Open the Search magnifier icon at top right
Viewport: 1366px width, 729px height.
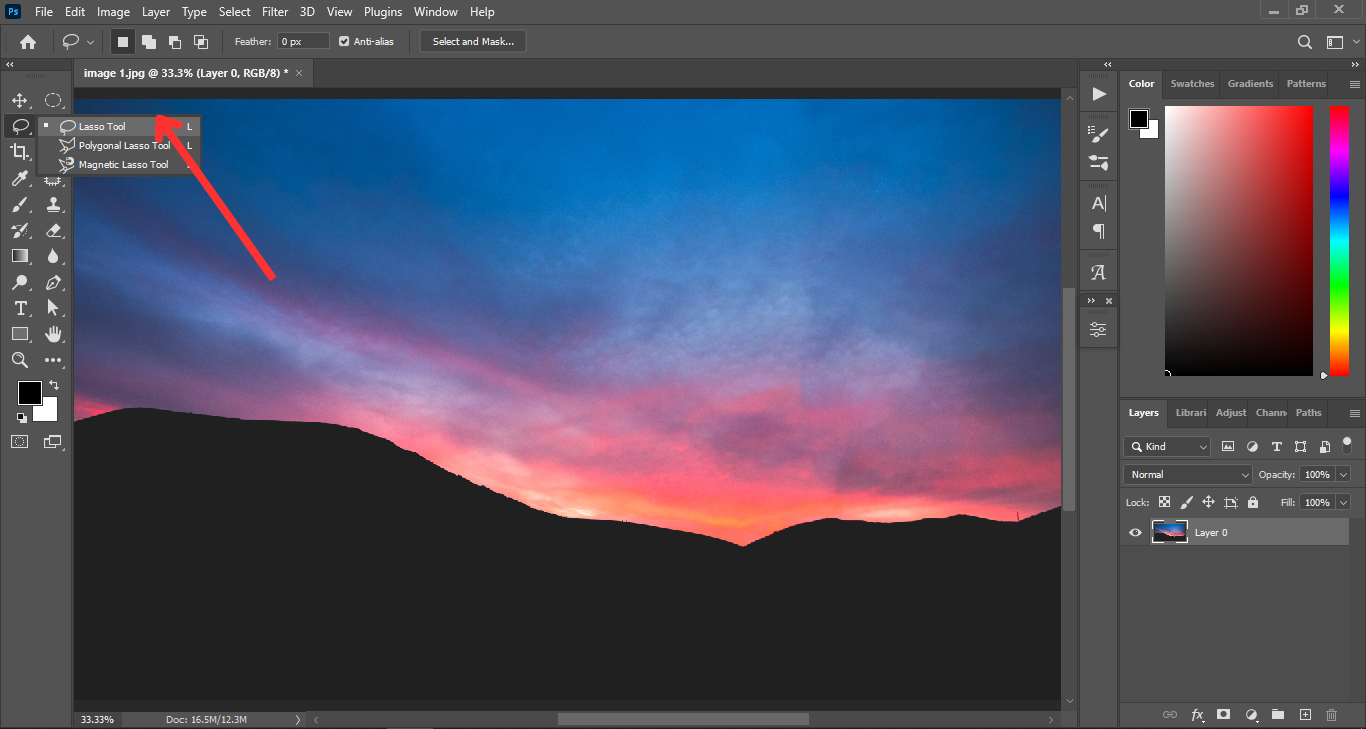tap(1305, 42)
